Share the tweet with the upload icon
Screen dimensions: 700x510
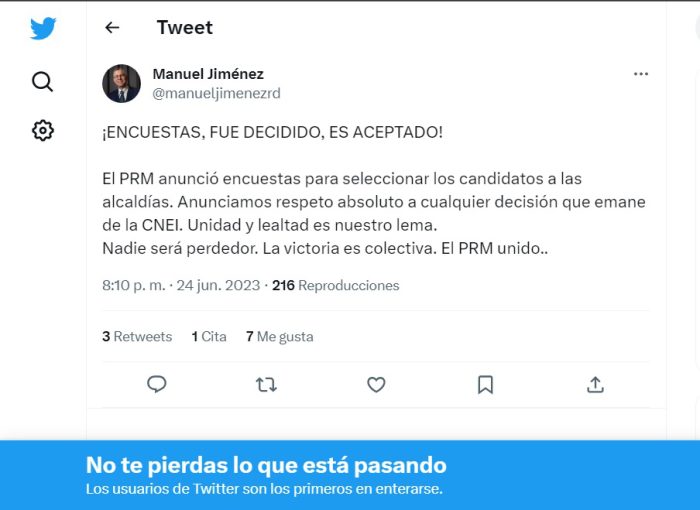click(595, 385)
